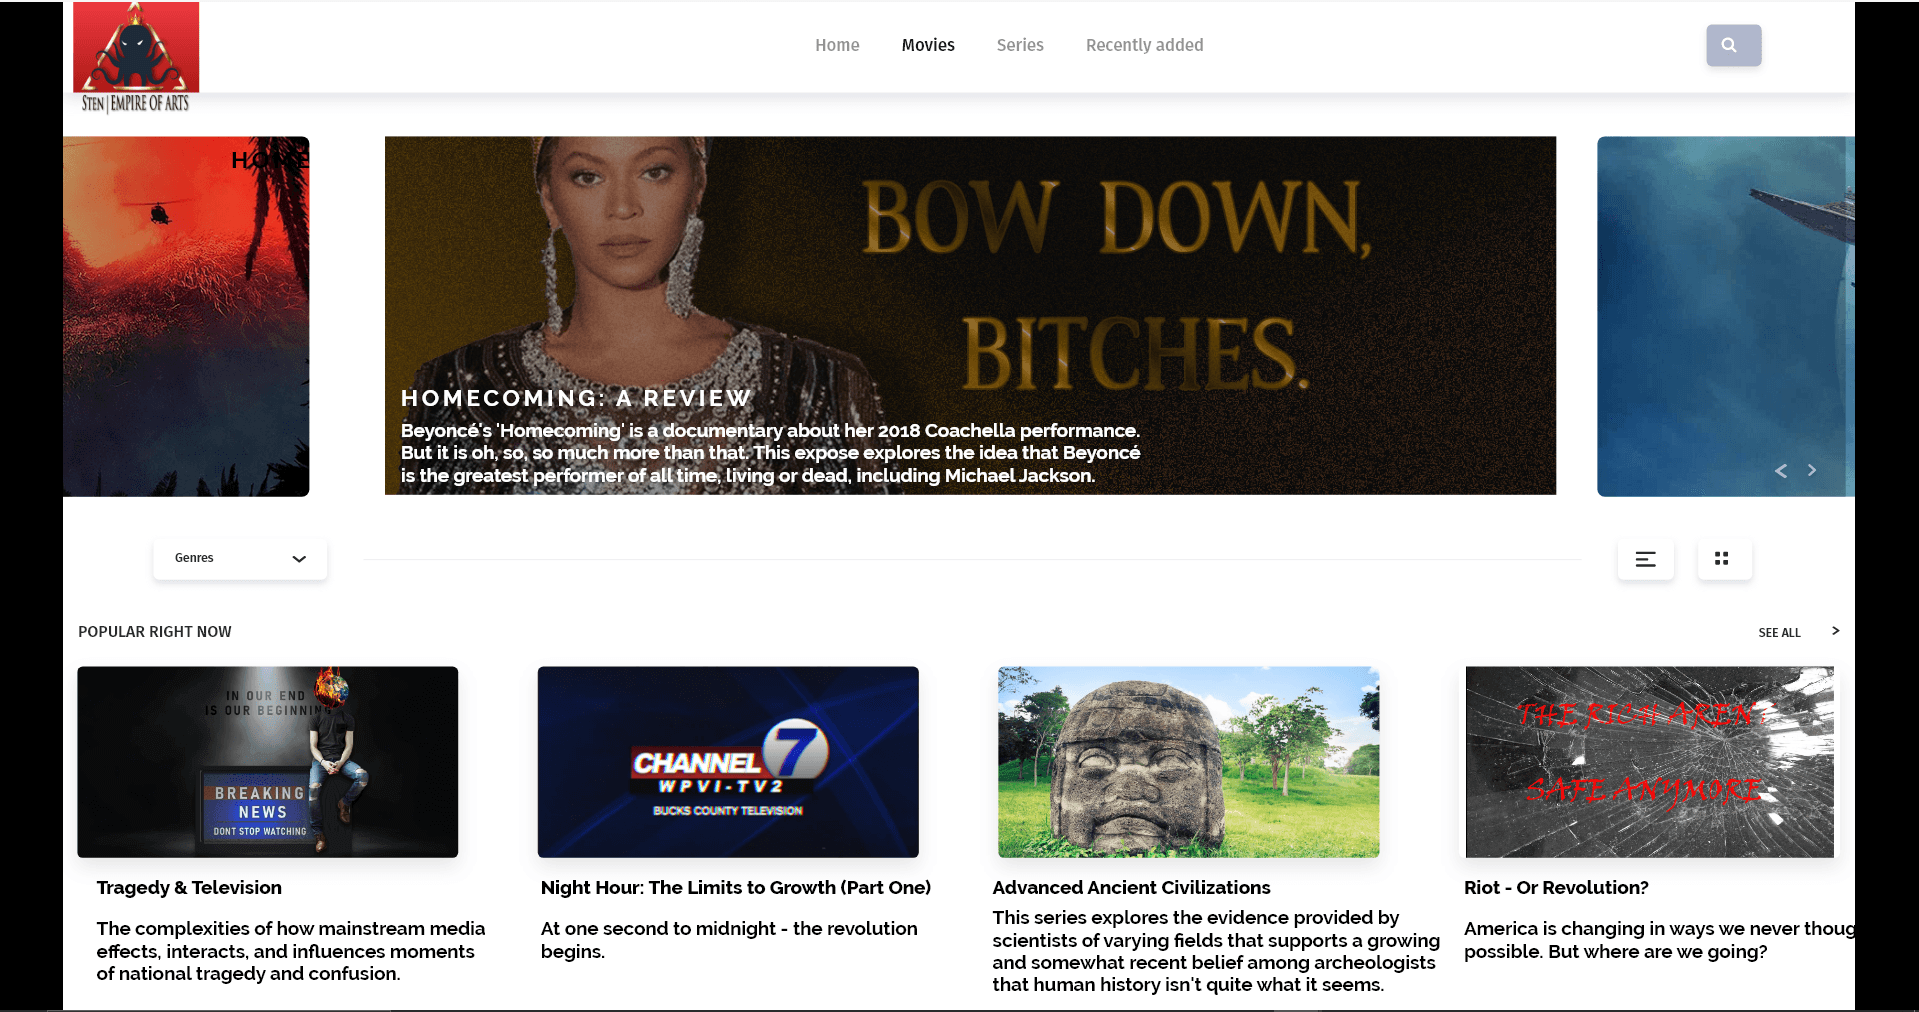The image size is (1919, 1012).
Task: Click the Popular Right Now heading
Action: coord(155,632)
